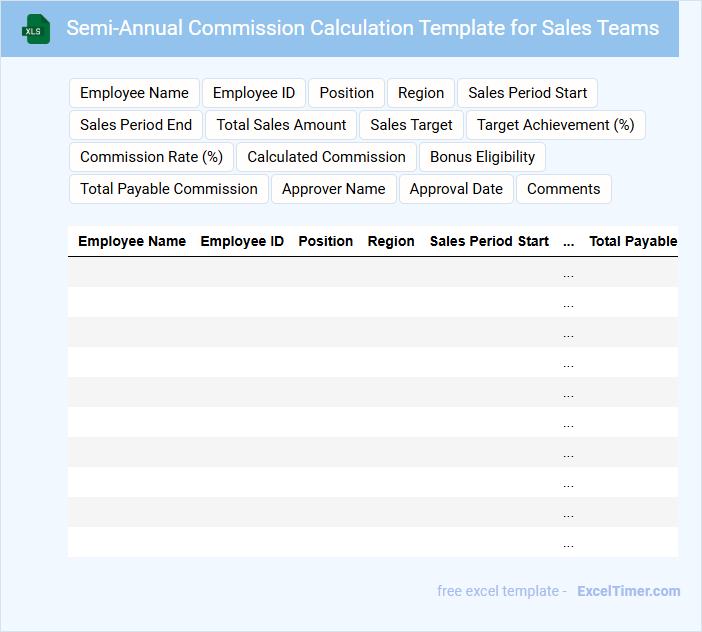This screenshot has height=632, width=702.
Task: Select the Employee Name tag
Action: click(x=134, y=93)
